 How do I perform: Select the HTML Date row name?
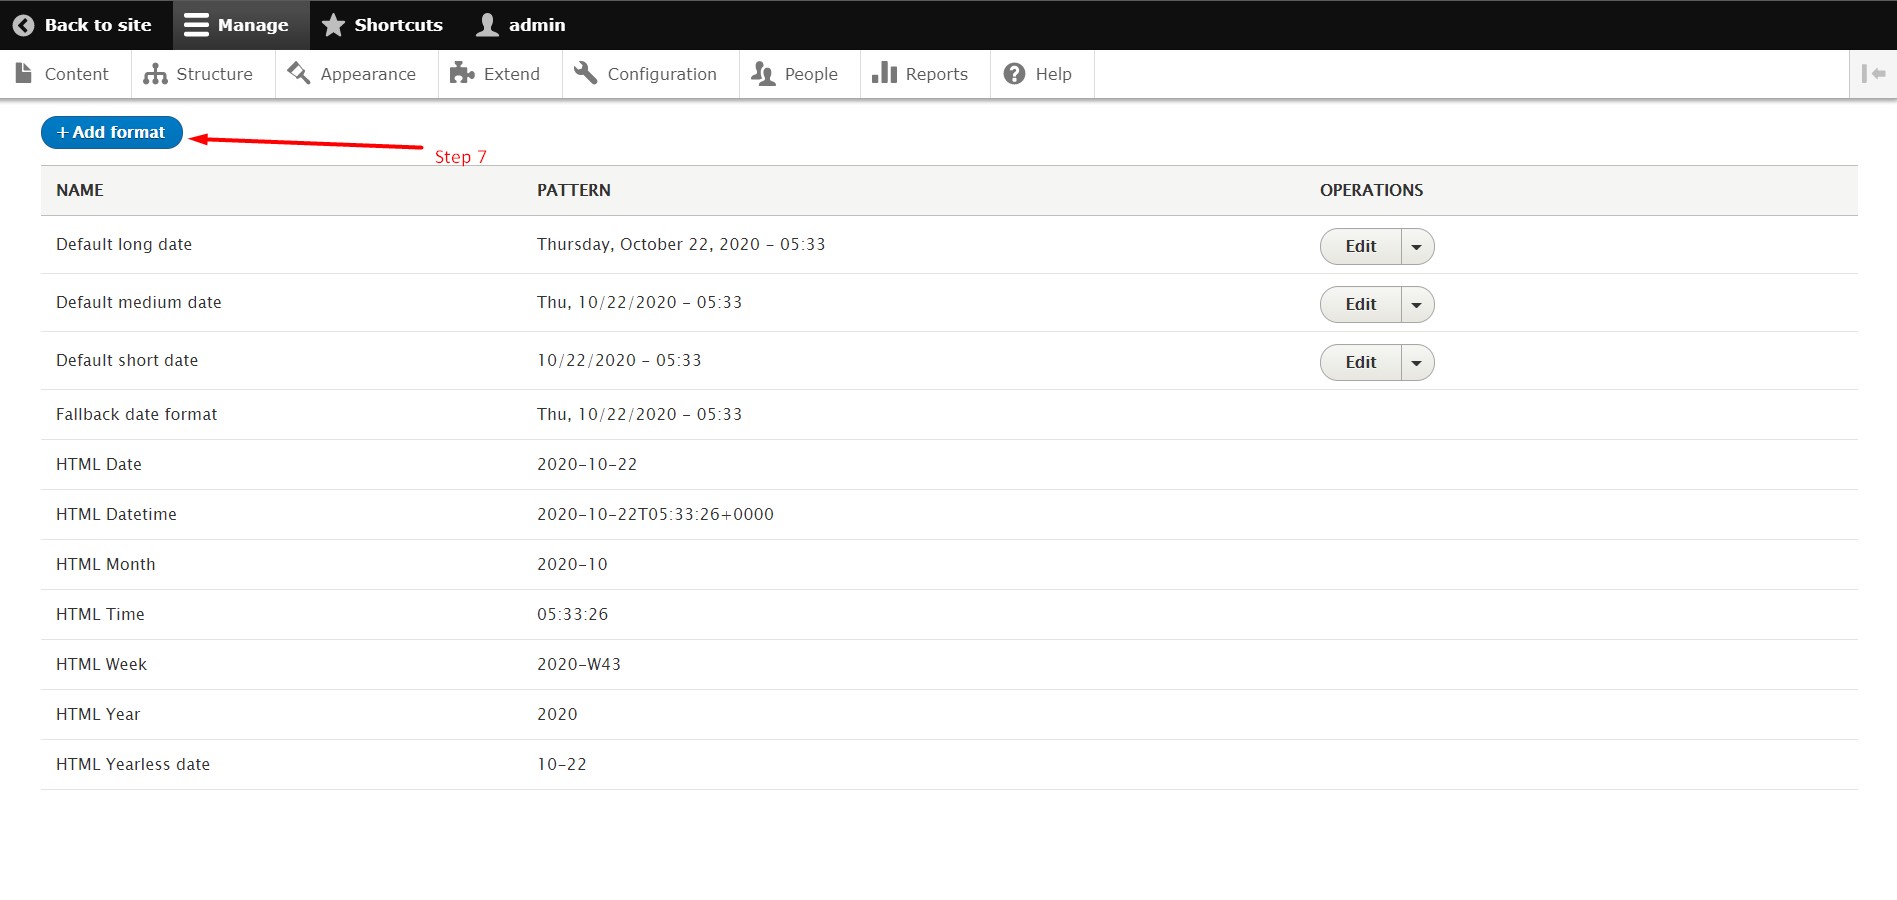click(x=99, y=464)
